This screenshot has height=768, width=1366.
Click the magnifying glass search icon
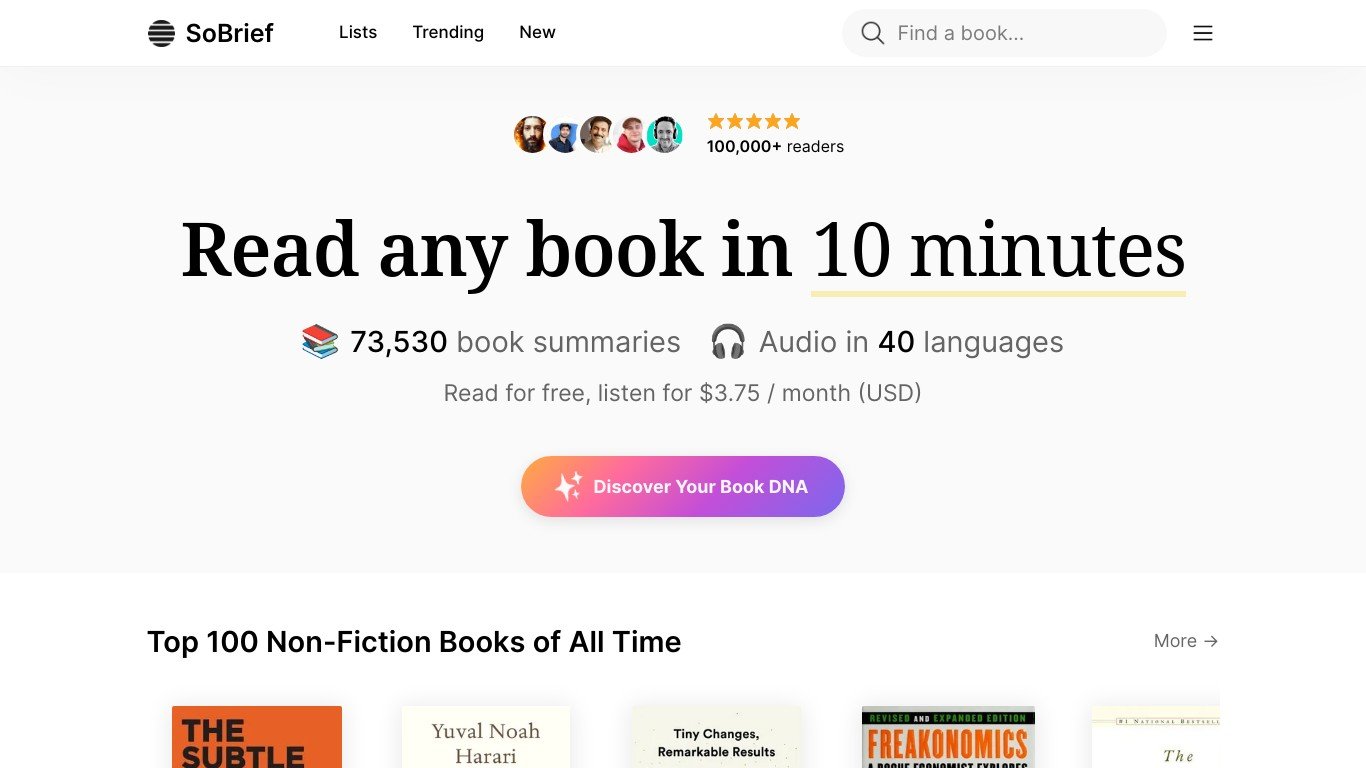tap(872, 33)
